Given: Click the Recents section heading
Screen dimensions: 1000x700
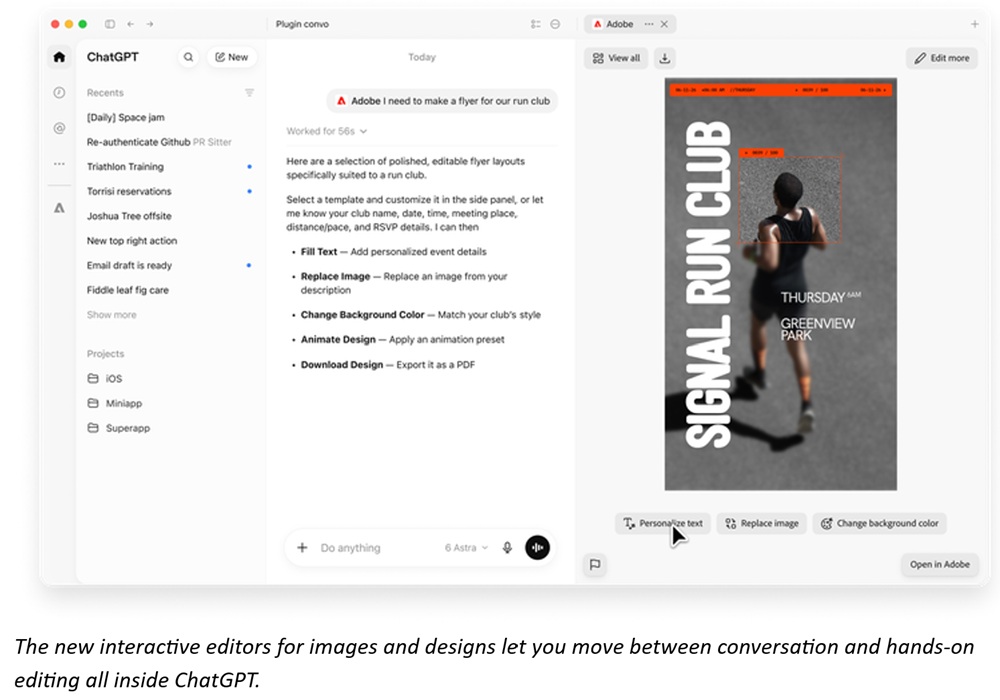Looking at the screenshot, I should click(105, 92).
